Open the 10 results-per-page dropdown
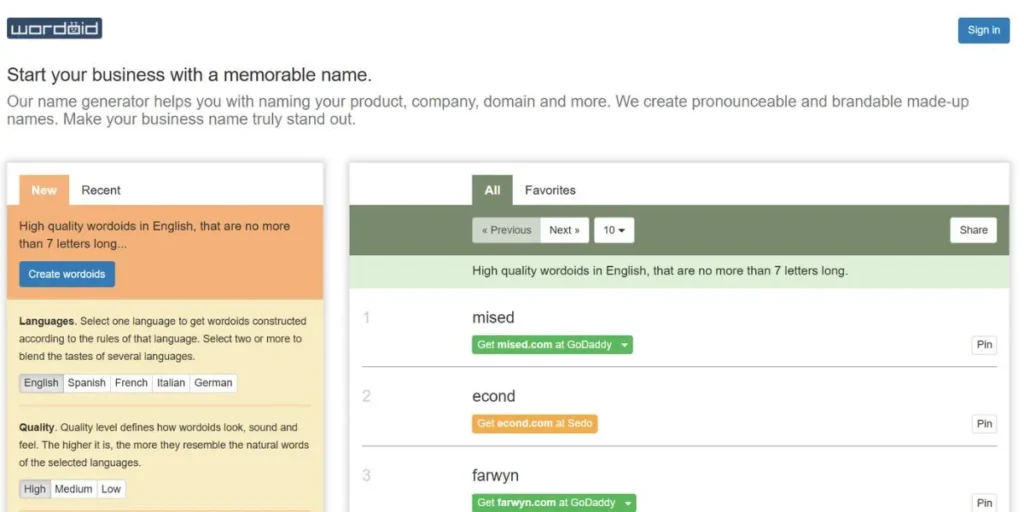 pyautogui.click(x=614, y=230)
